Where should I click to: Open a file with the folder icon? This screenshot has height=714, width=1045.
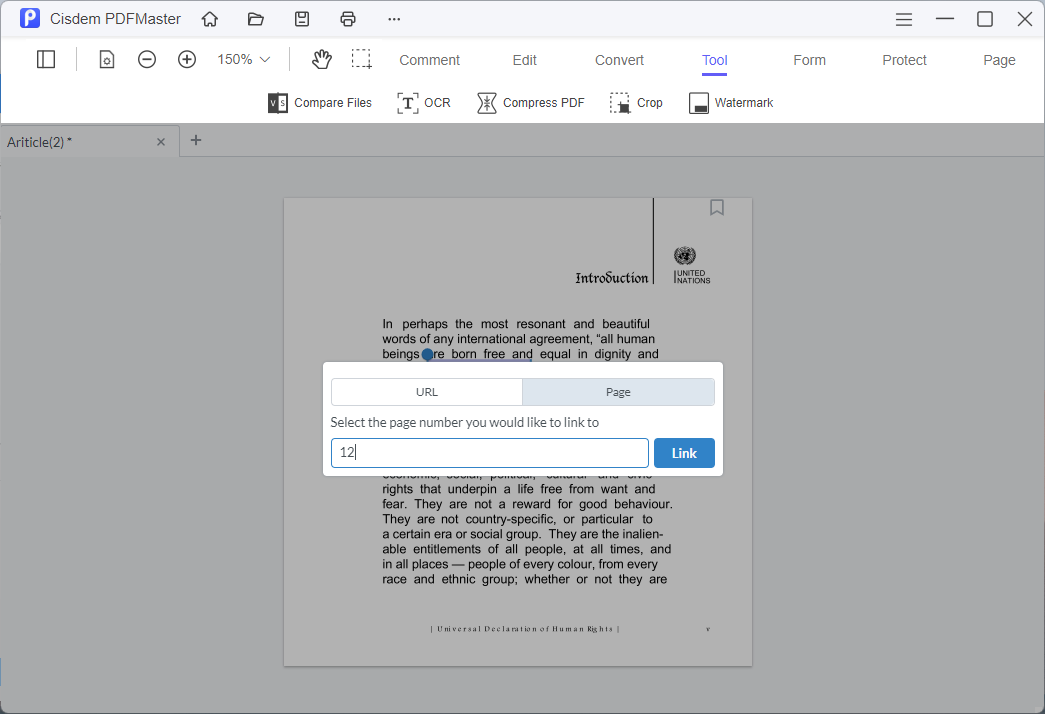pyautogui.click(x=256, y=19)
